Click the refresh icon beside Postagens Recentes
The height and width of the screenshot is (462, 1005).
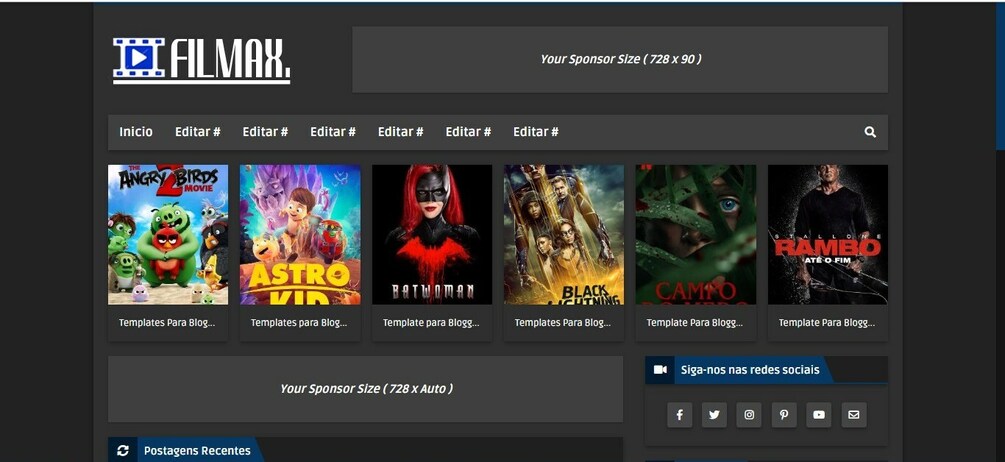point(123,450)
